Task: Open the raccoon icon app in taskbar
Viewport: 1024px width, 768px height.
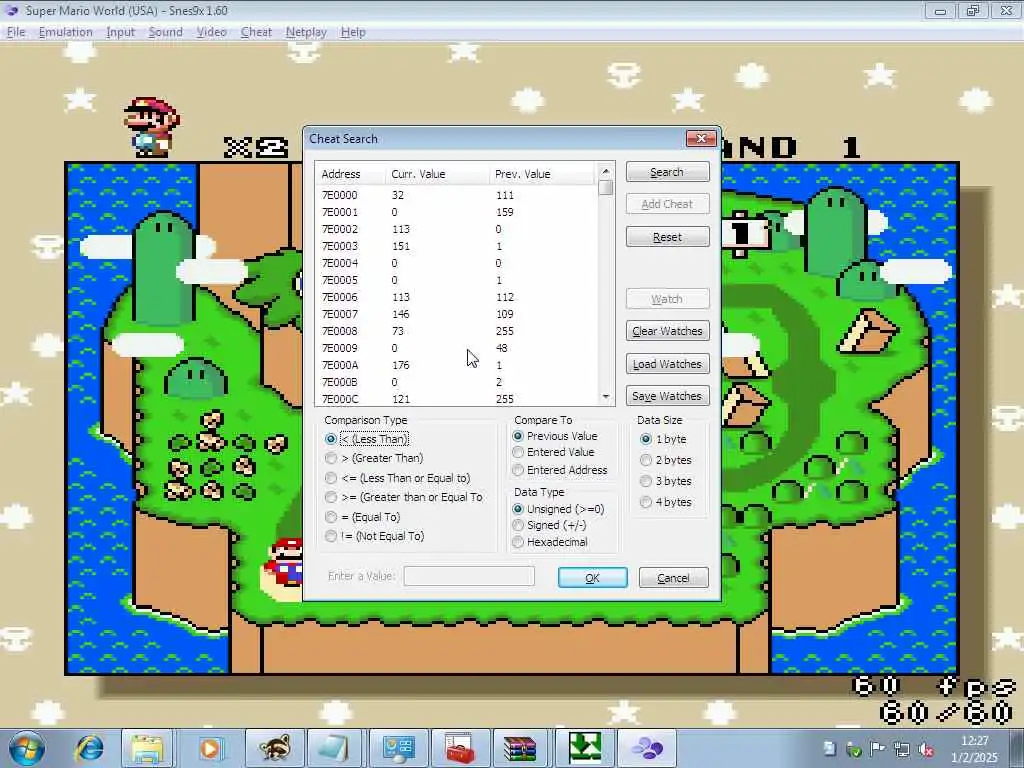Action: pos(275,748)
